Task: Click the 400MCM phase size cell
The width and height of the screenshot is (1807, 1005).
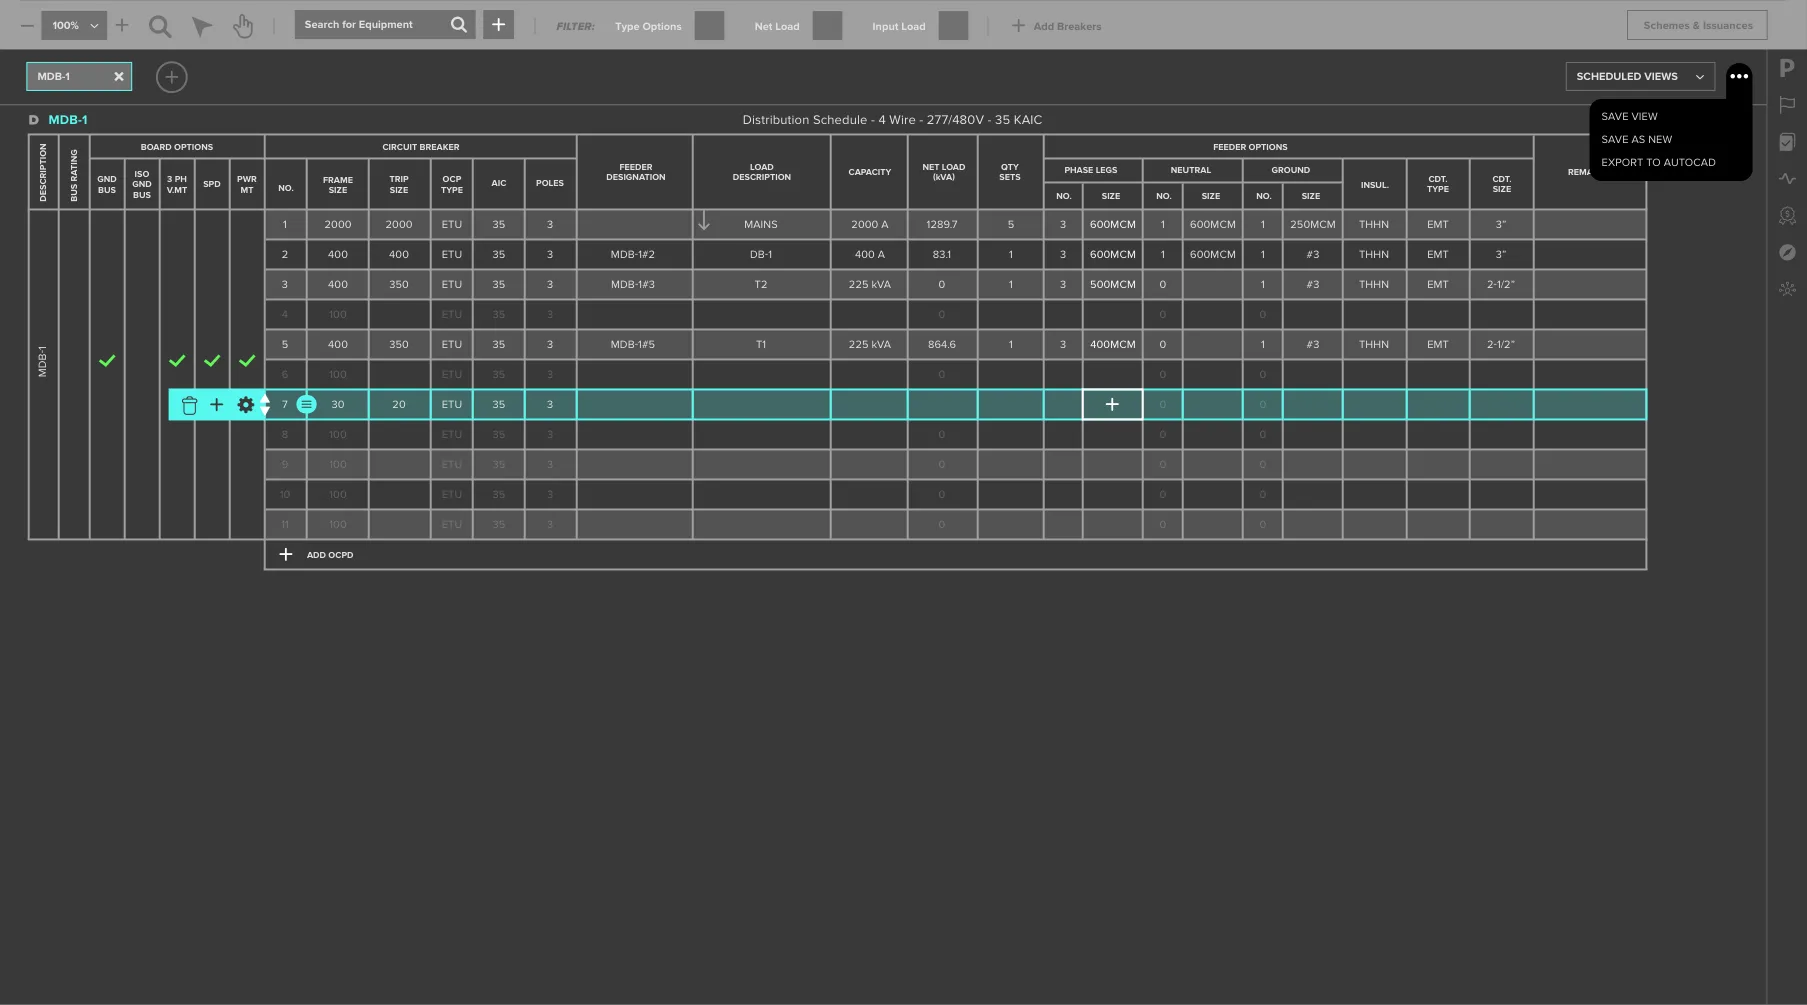Action: [1112, 345]
